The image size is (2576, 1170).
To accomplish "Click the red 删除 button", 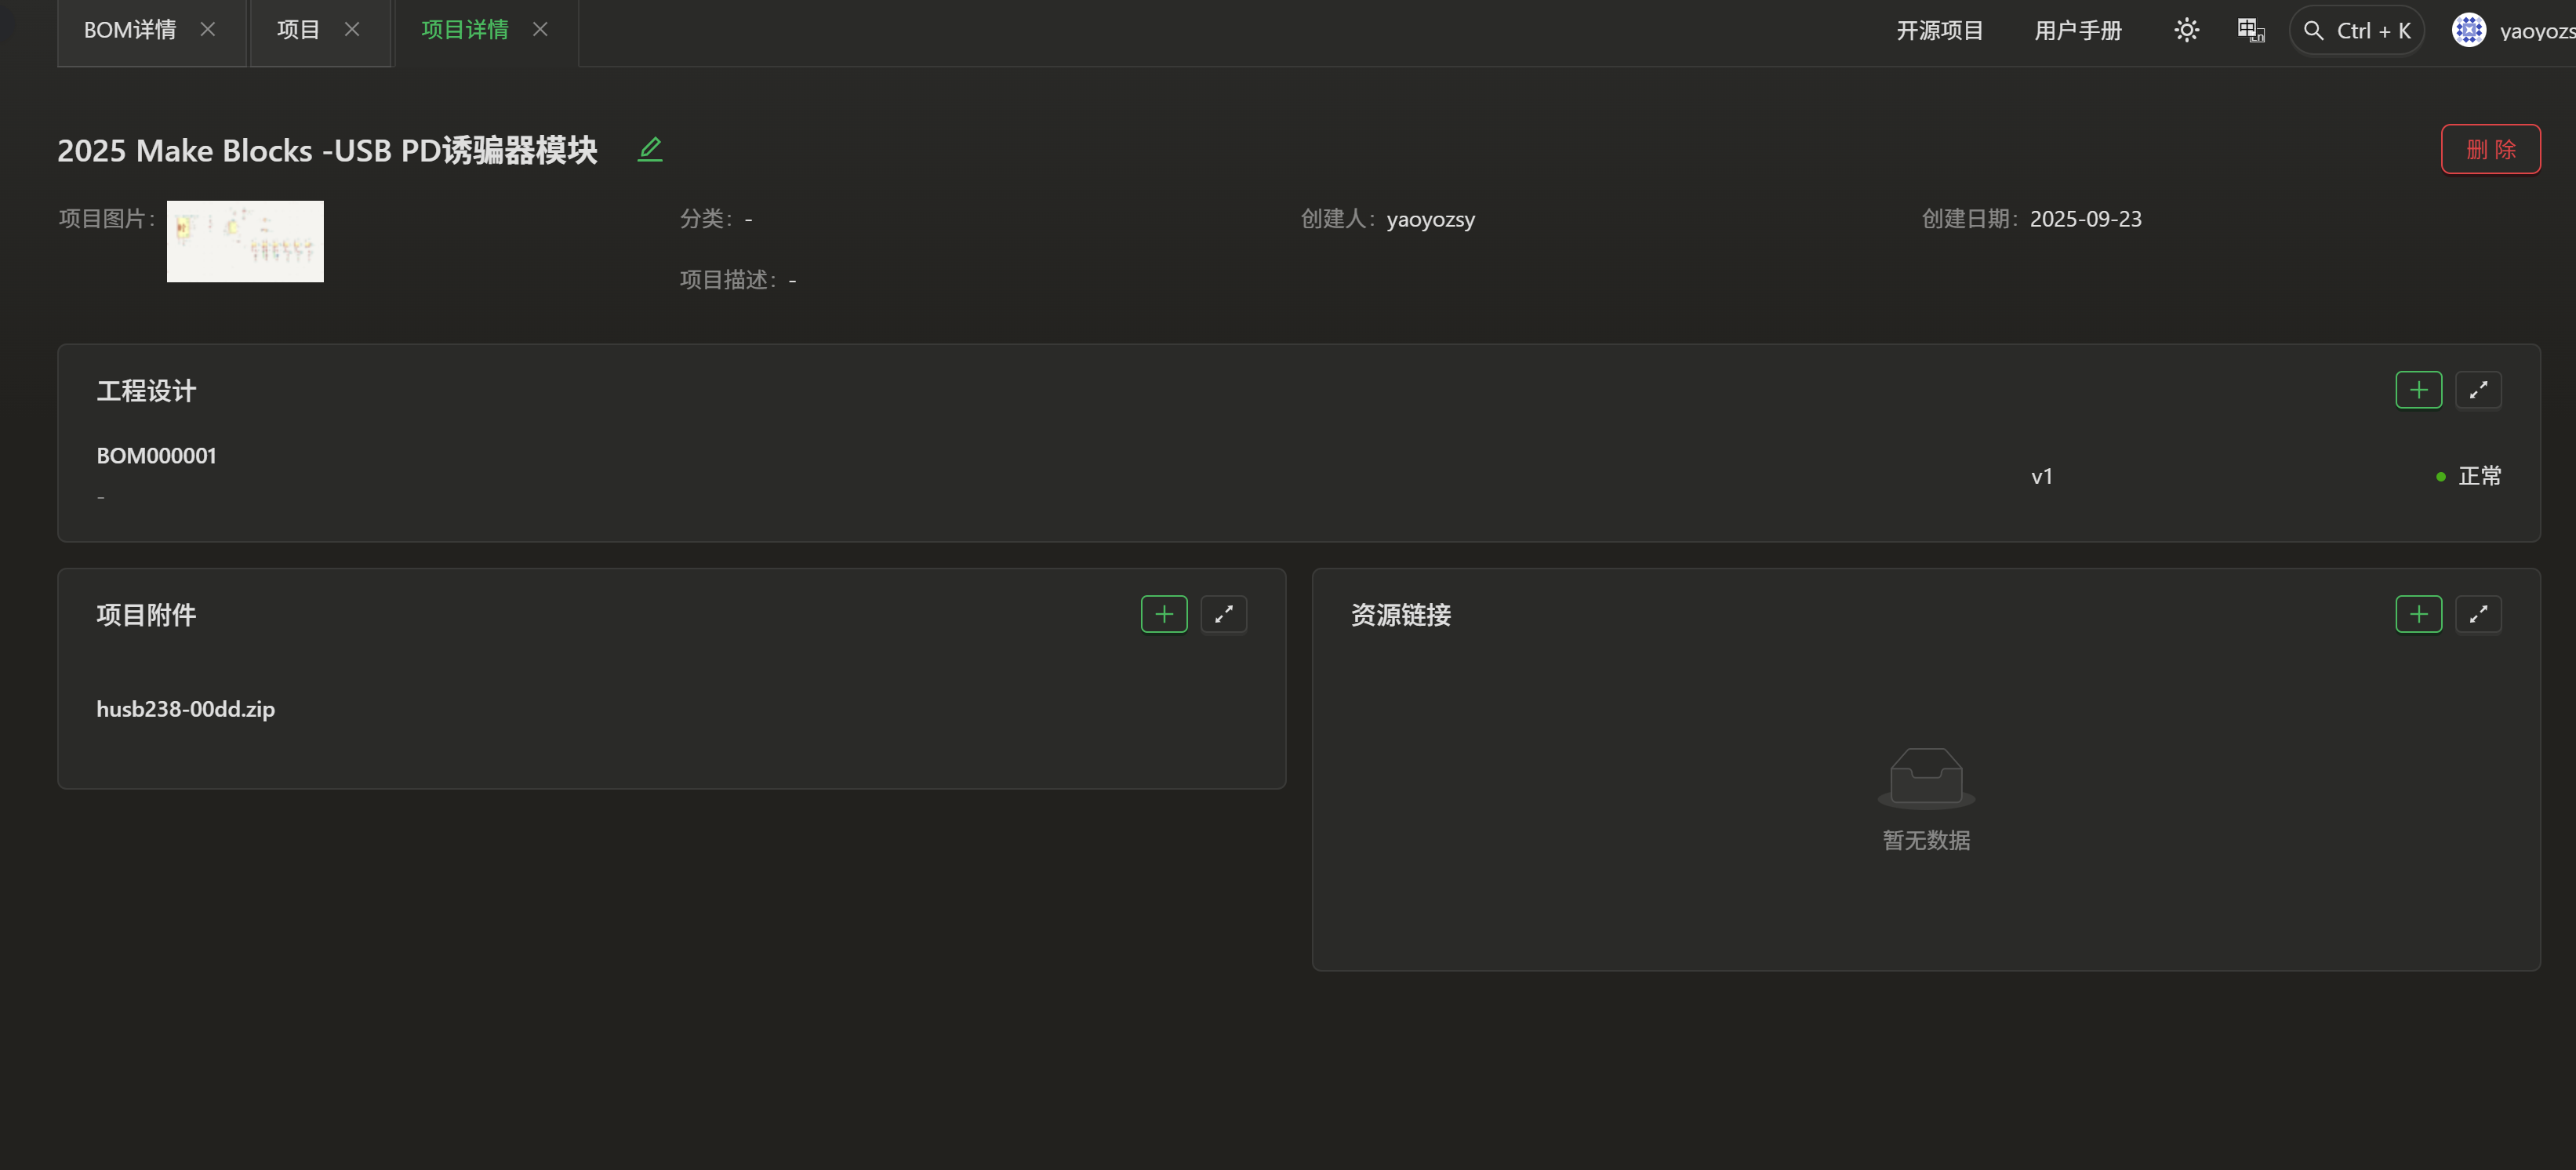I will tap(2490, 149).
